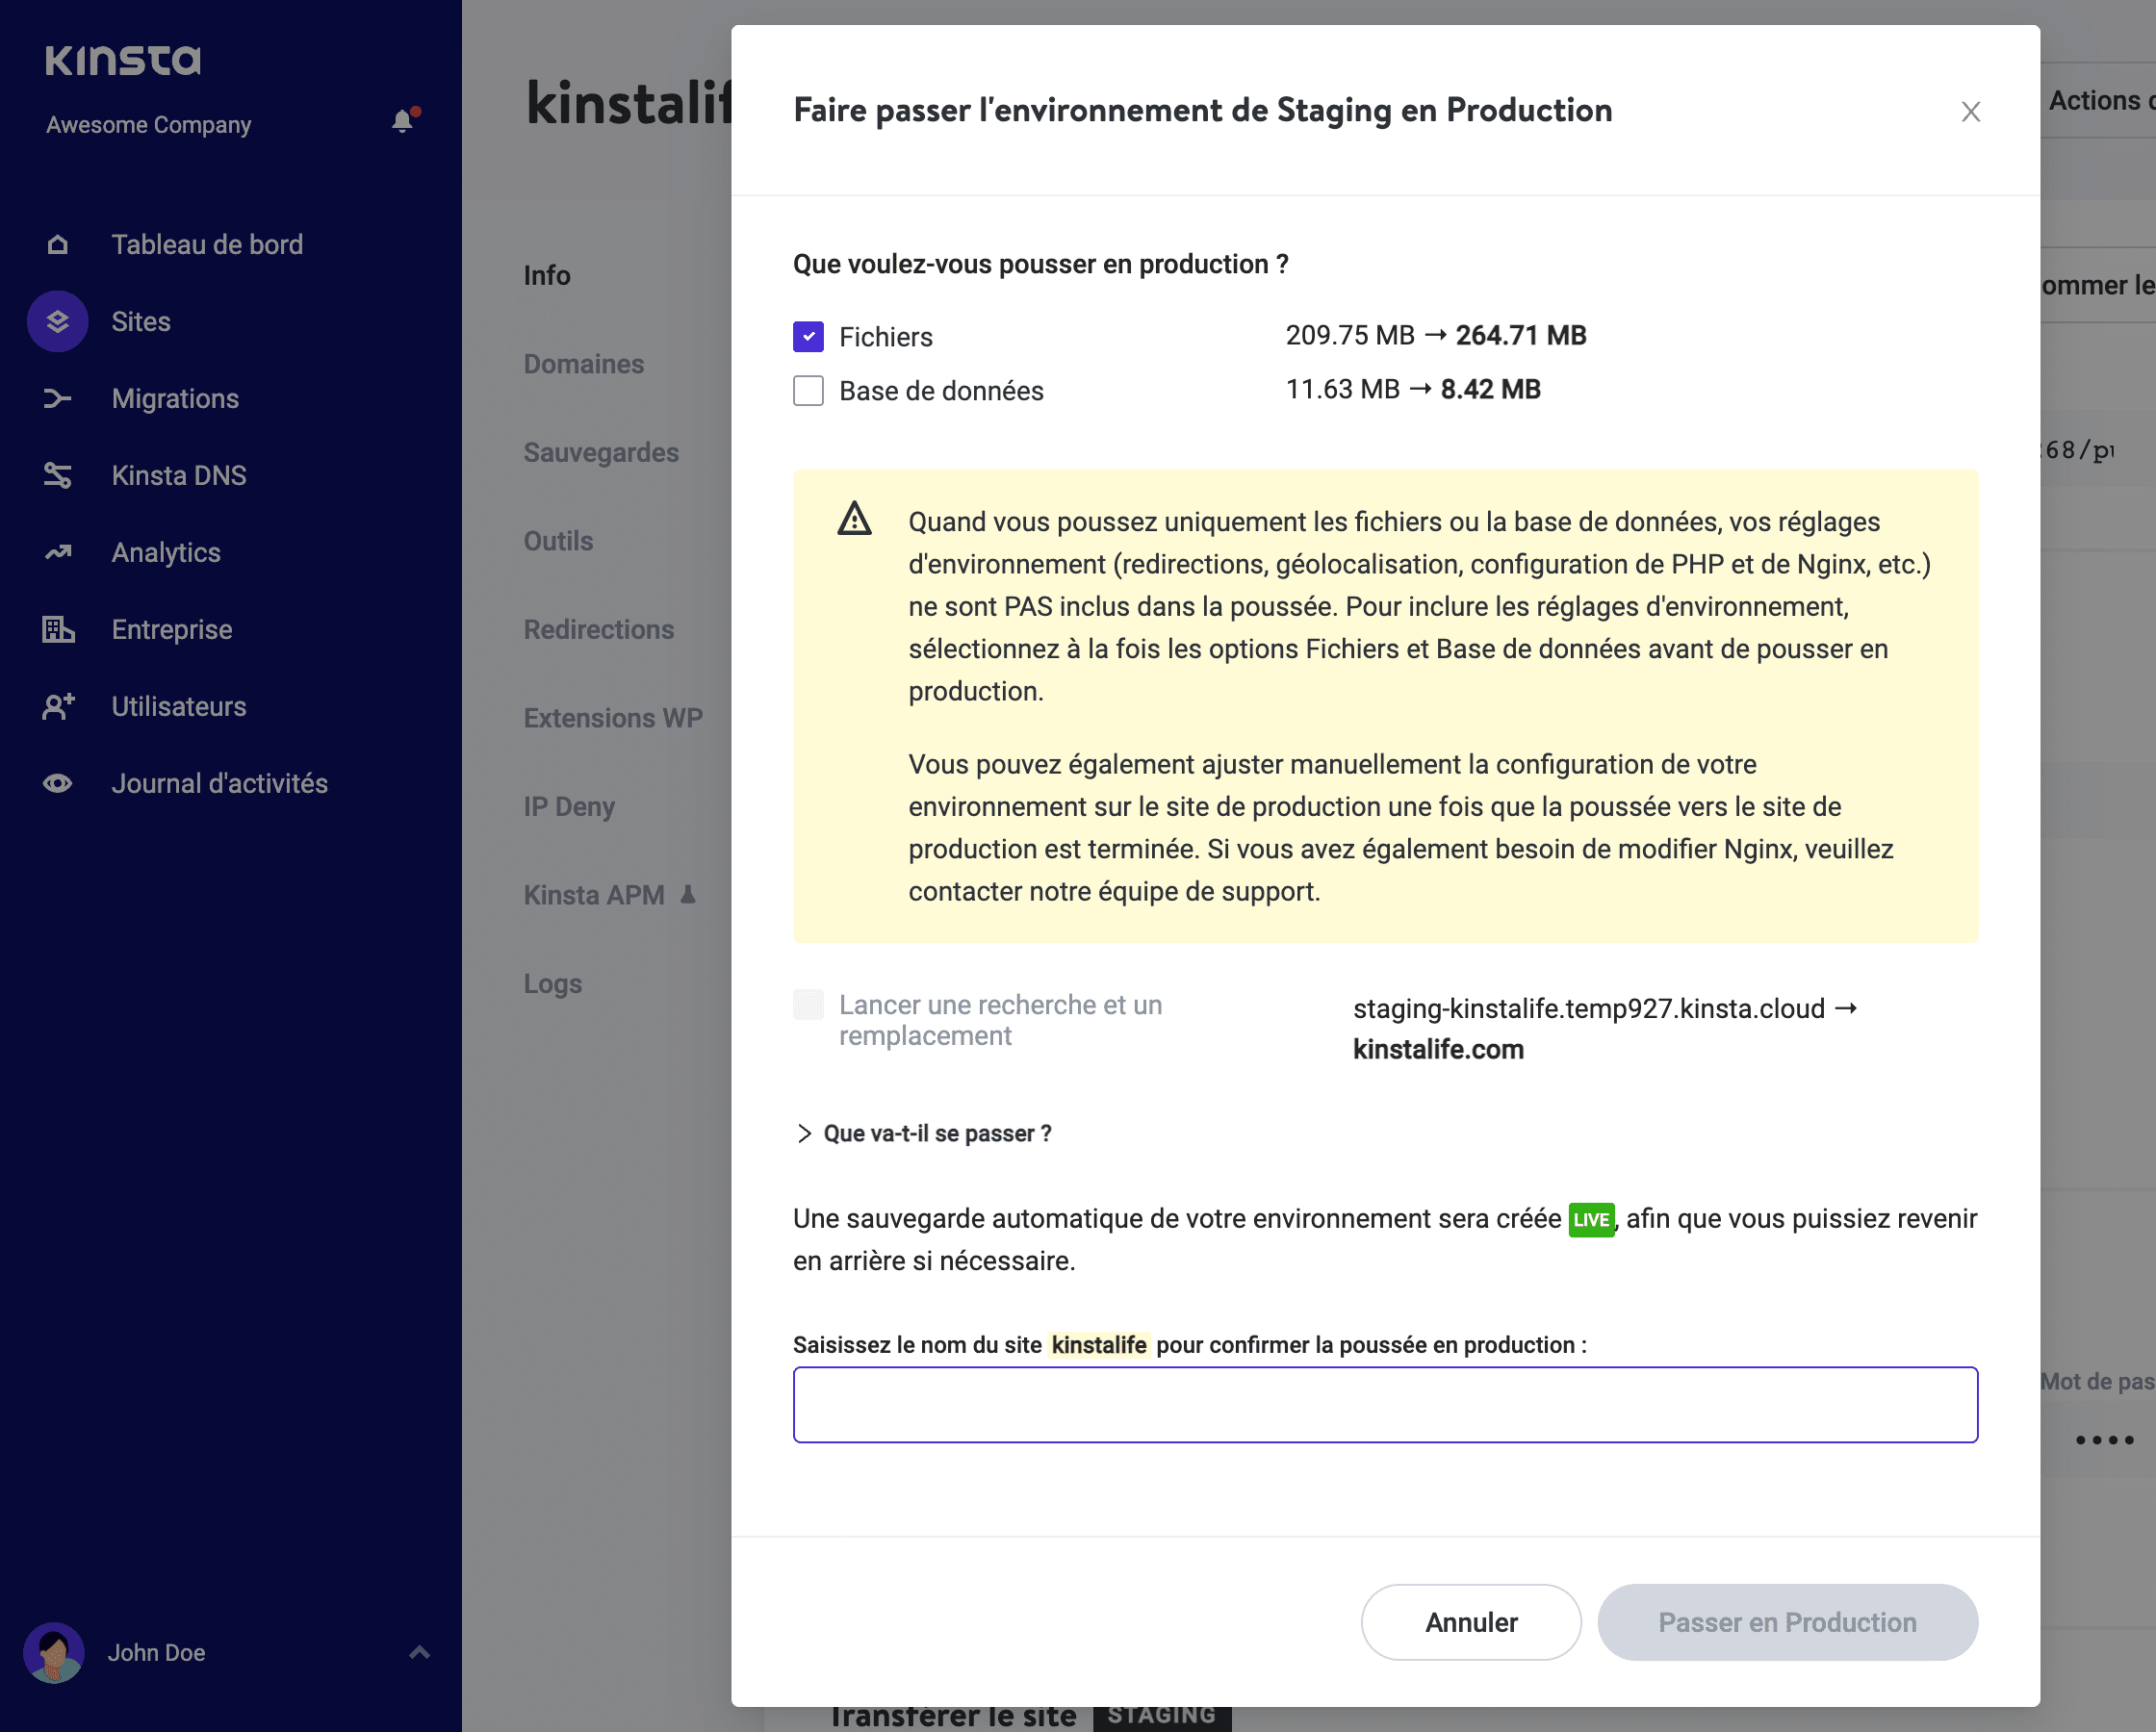Click the Tableau de bord home icon
Image resolution: width=2156 pixels, height=1732 pixels.
point(58,244)
